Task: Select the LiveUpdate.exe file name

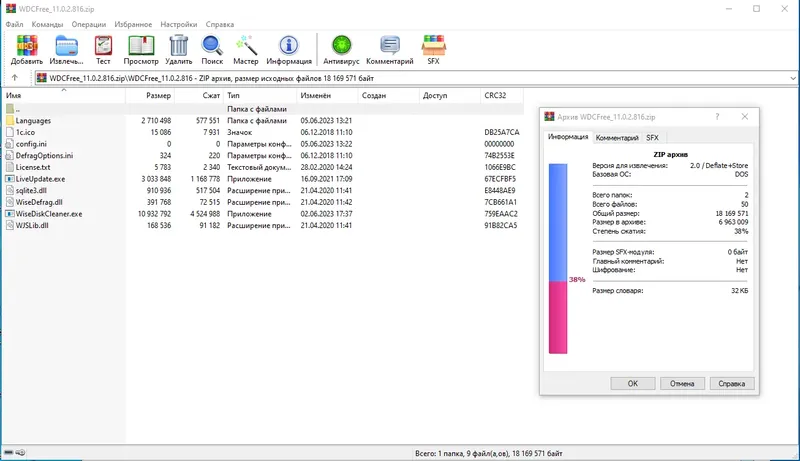Action: click(x=40, y=179)
